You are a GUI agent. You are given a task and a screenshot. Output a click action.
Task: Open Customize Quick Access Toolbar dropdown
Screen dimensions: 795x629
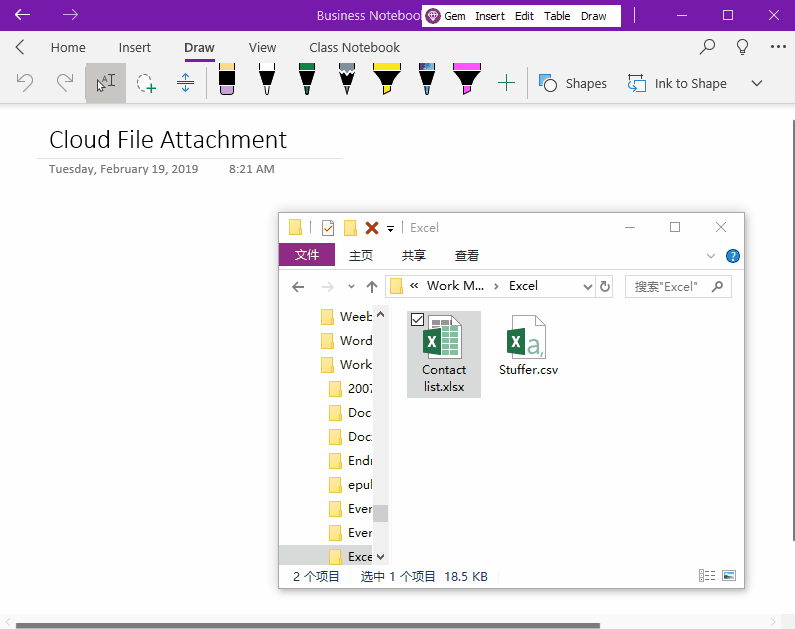click(x=390, y=229)
